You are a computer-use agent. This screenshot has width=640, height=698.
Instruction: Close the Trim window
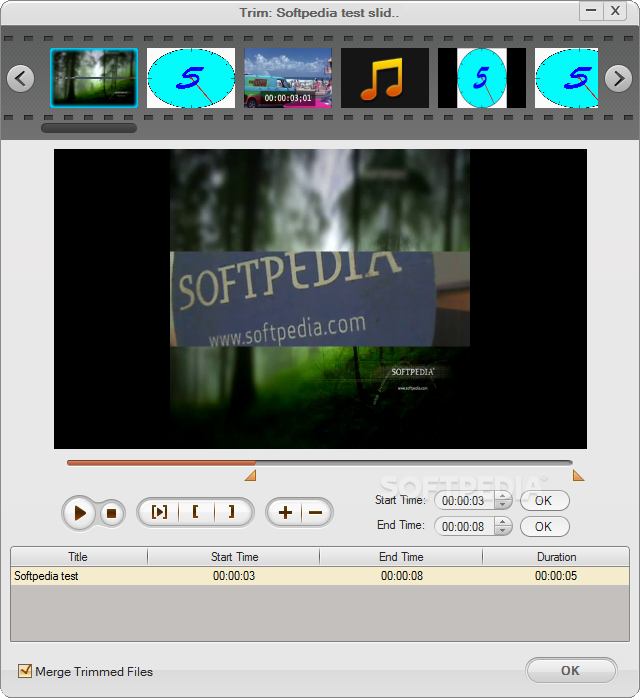615,11
